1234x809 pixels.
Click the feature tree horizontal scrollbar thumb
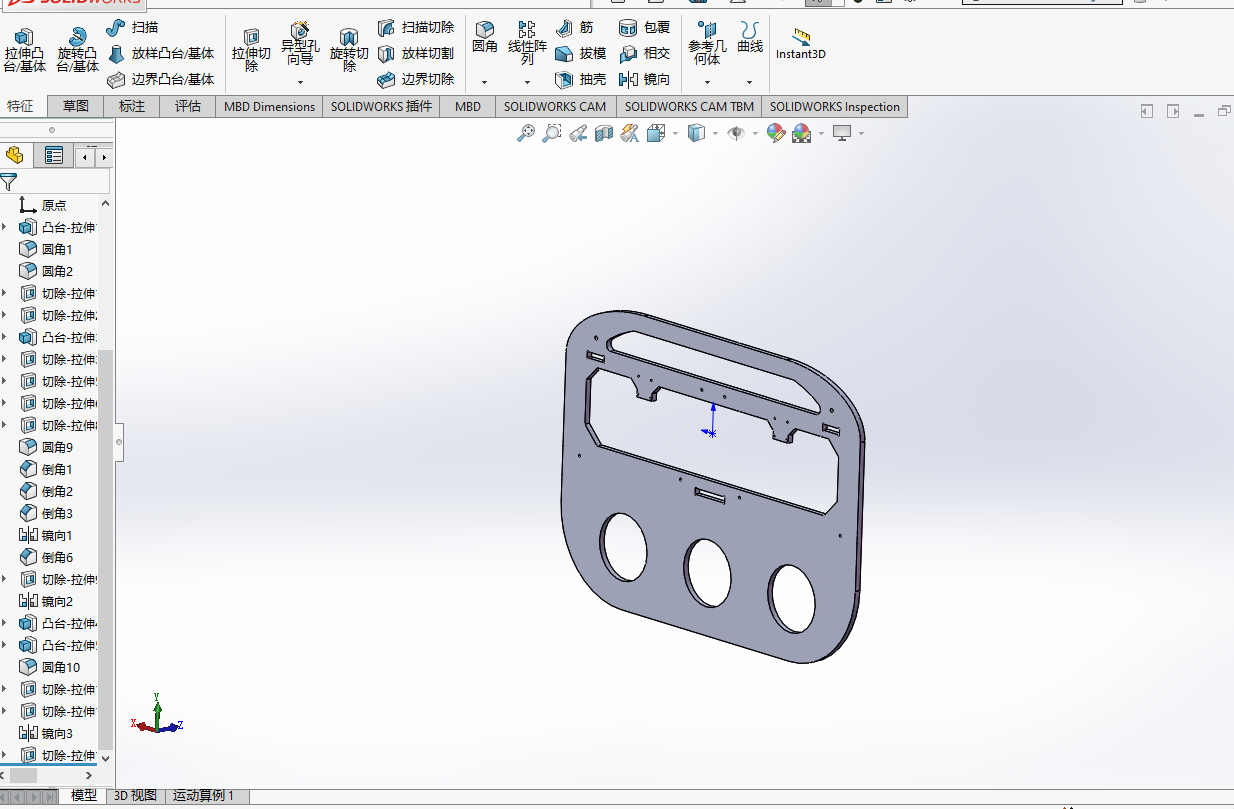[x=23, y=775]
